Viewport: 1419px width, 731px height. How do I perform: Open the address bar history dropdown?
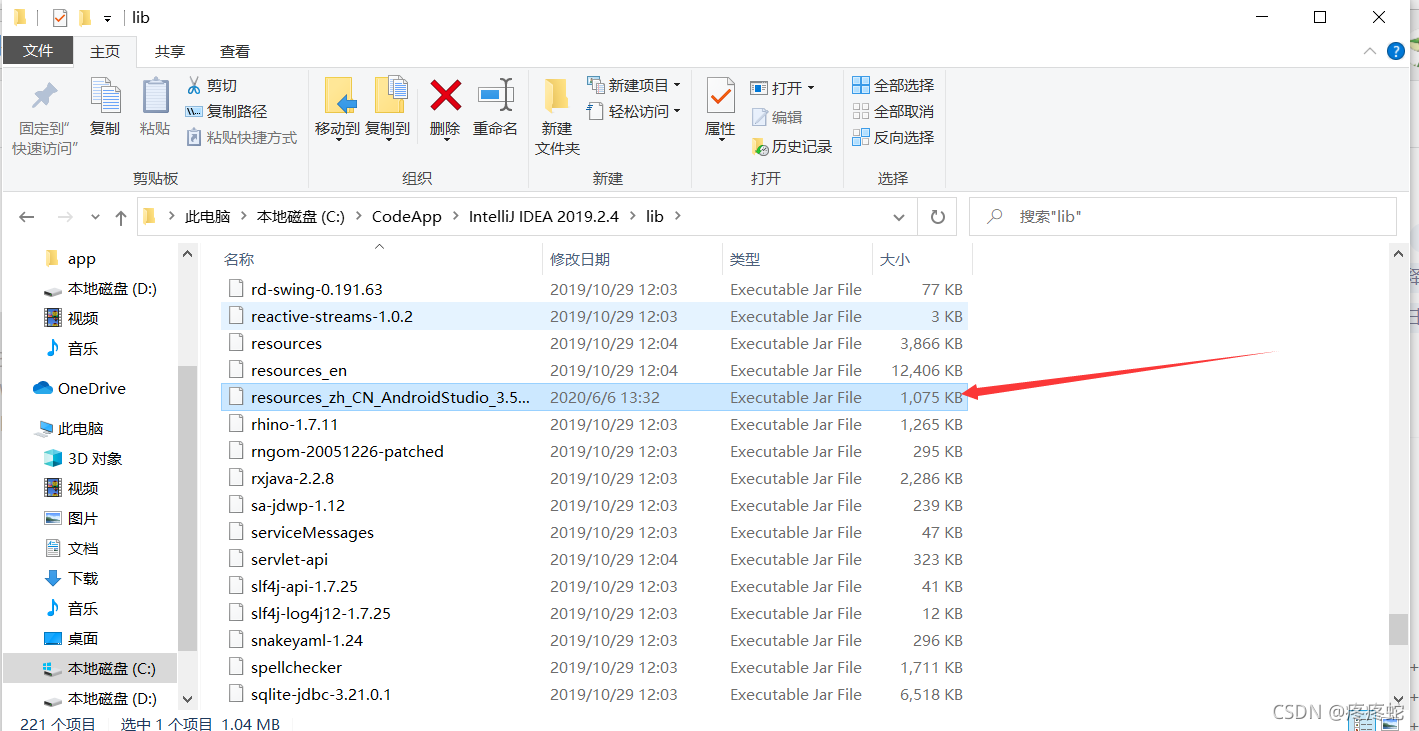click(900, 217)
